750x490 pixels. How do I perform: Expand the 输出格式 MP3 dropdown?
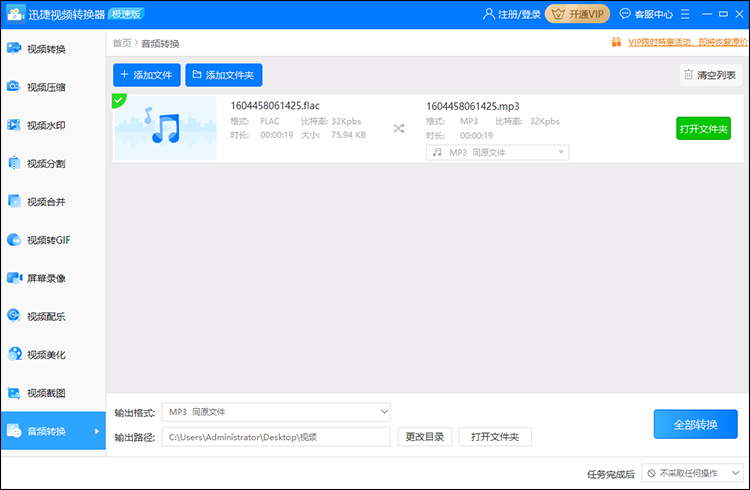pos(276,412)
